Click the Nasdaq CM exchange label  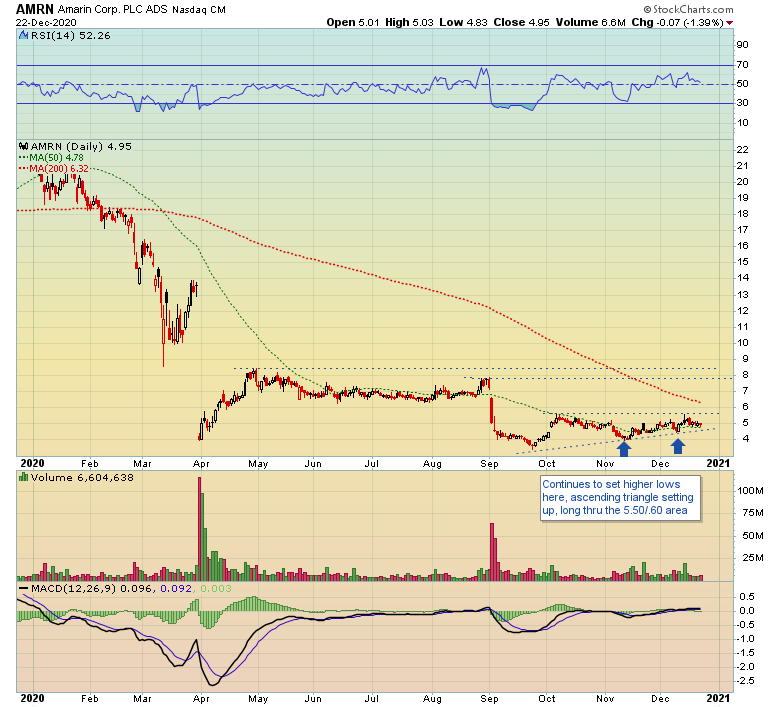pos(199,10)
